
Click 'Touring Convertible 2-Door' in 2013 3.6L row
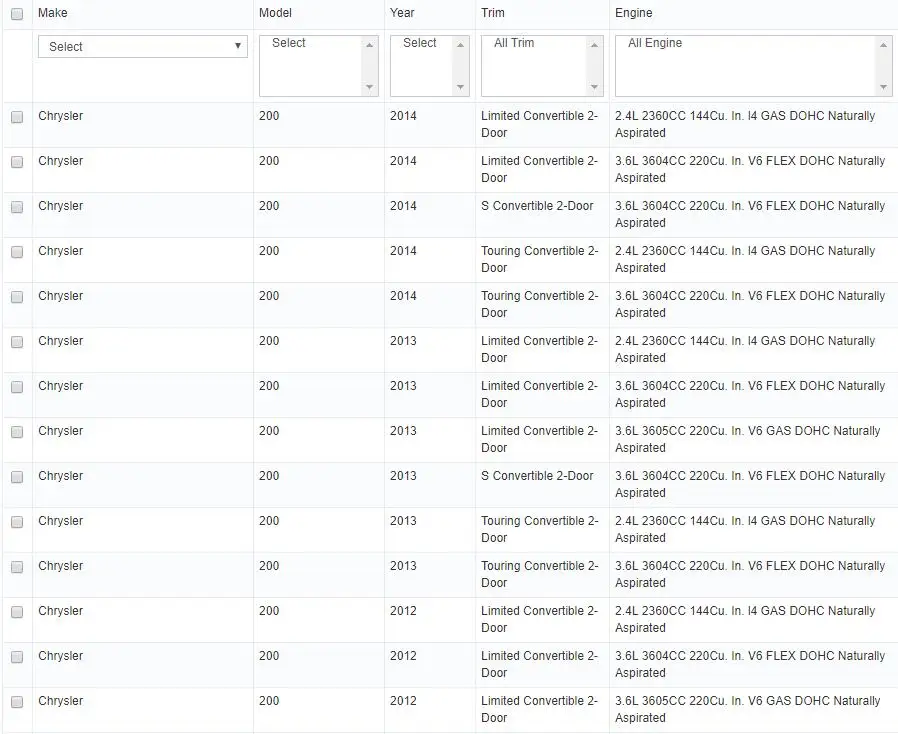click(539, 574)
